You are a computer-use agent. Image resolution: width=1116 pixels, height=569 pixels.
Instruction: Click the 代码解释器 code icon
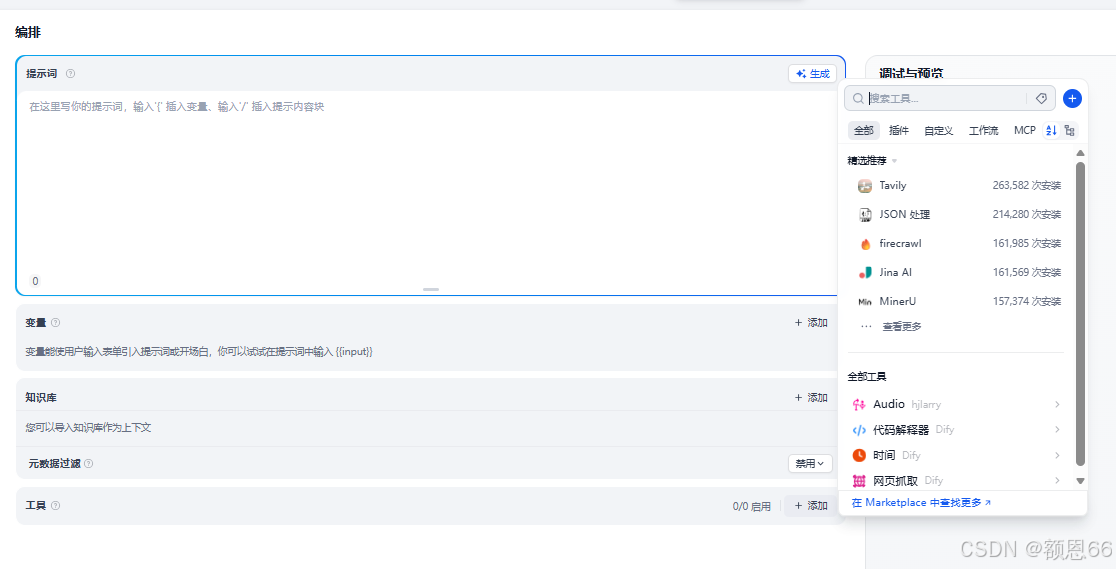point(859,430)
